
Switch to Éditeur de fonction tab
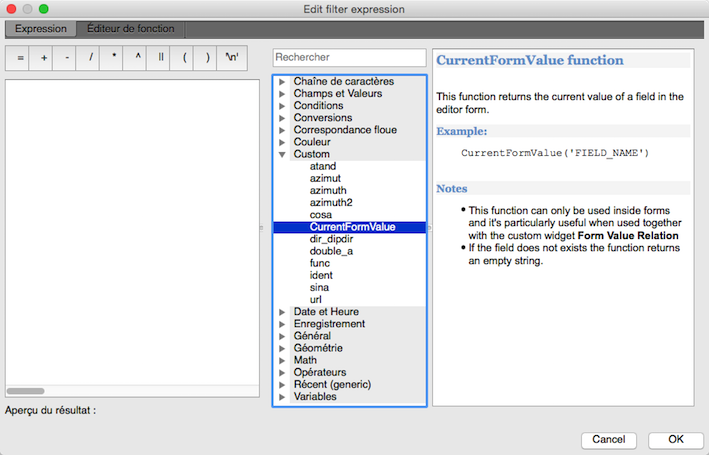tap(130, 29)
